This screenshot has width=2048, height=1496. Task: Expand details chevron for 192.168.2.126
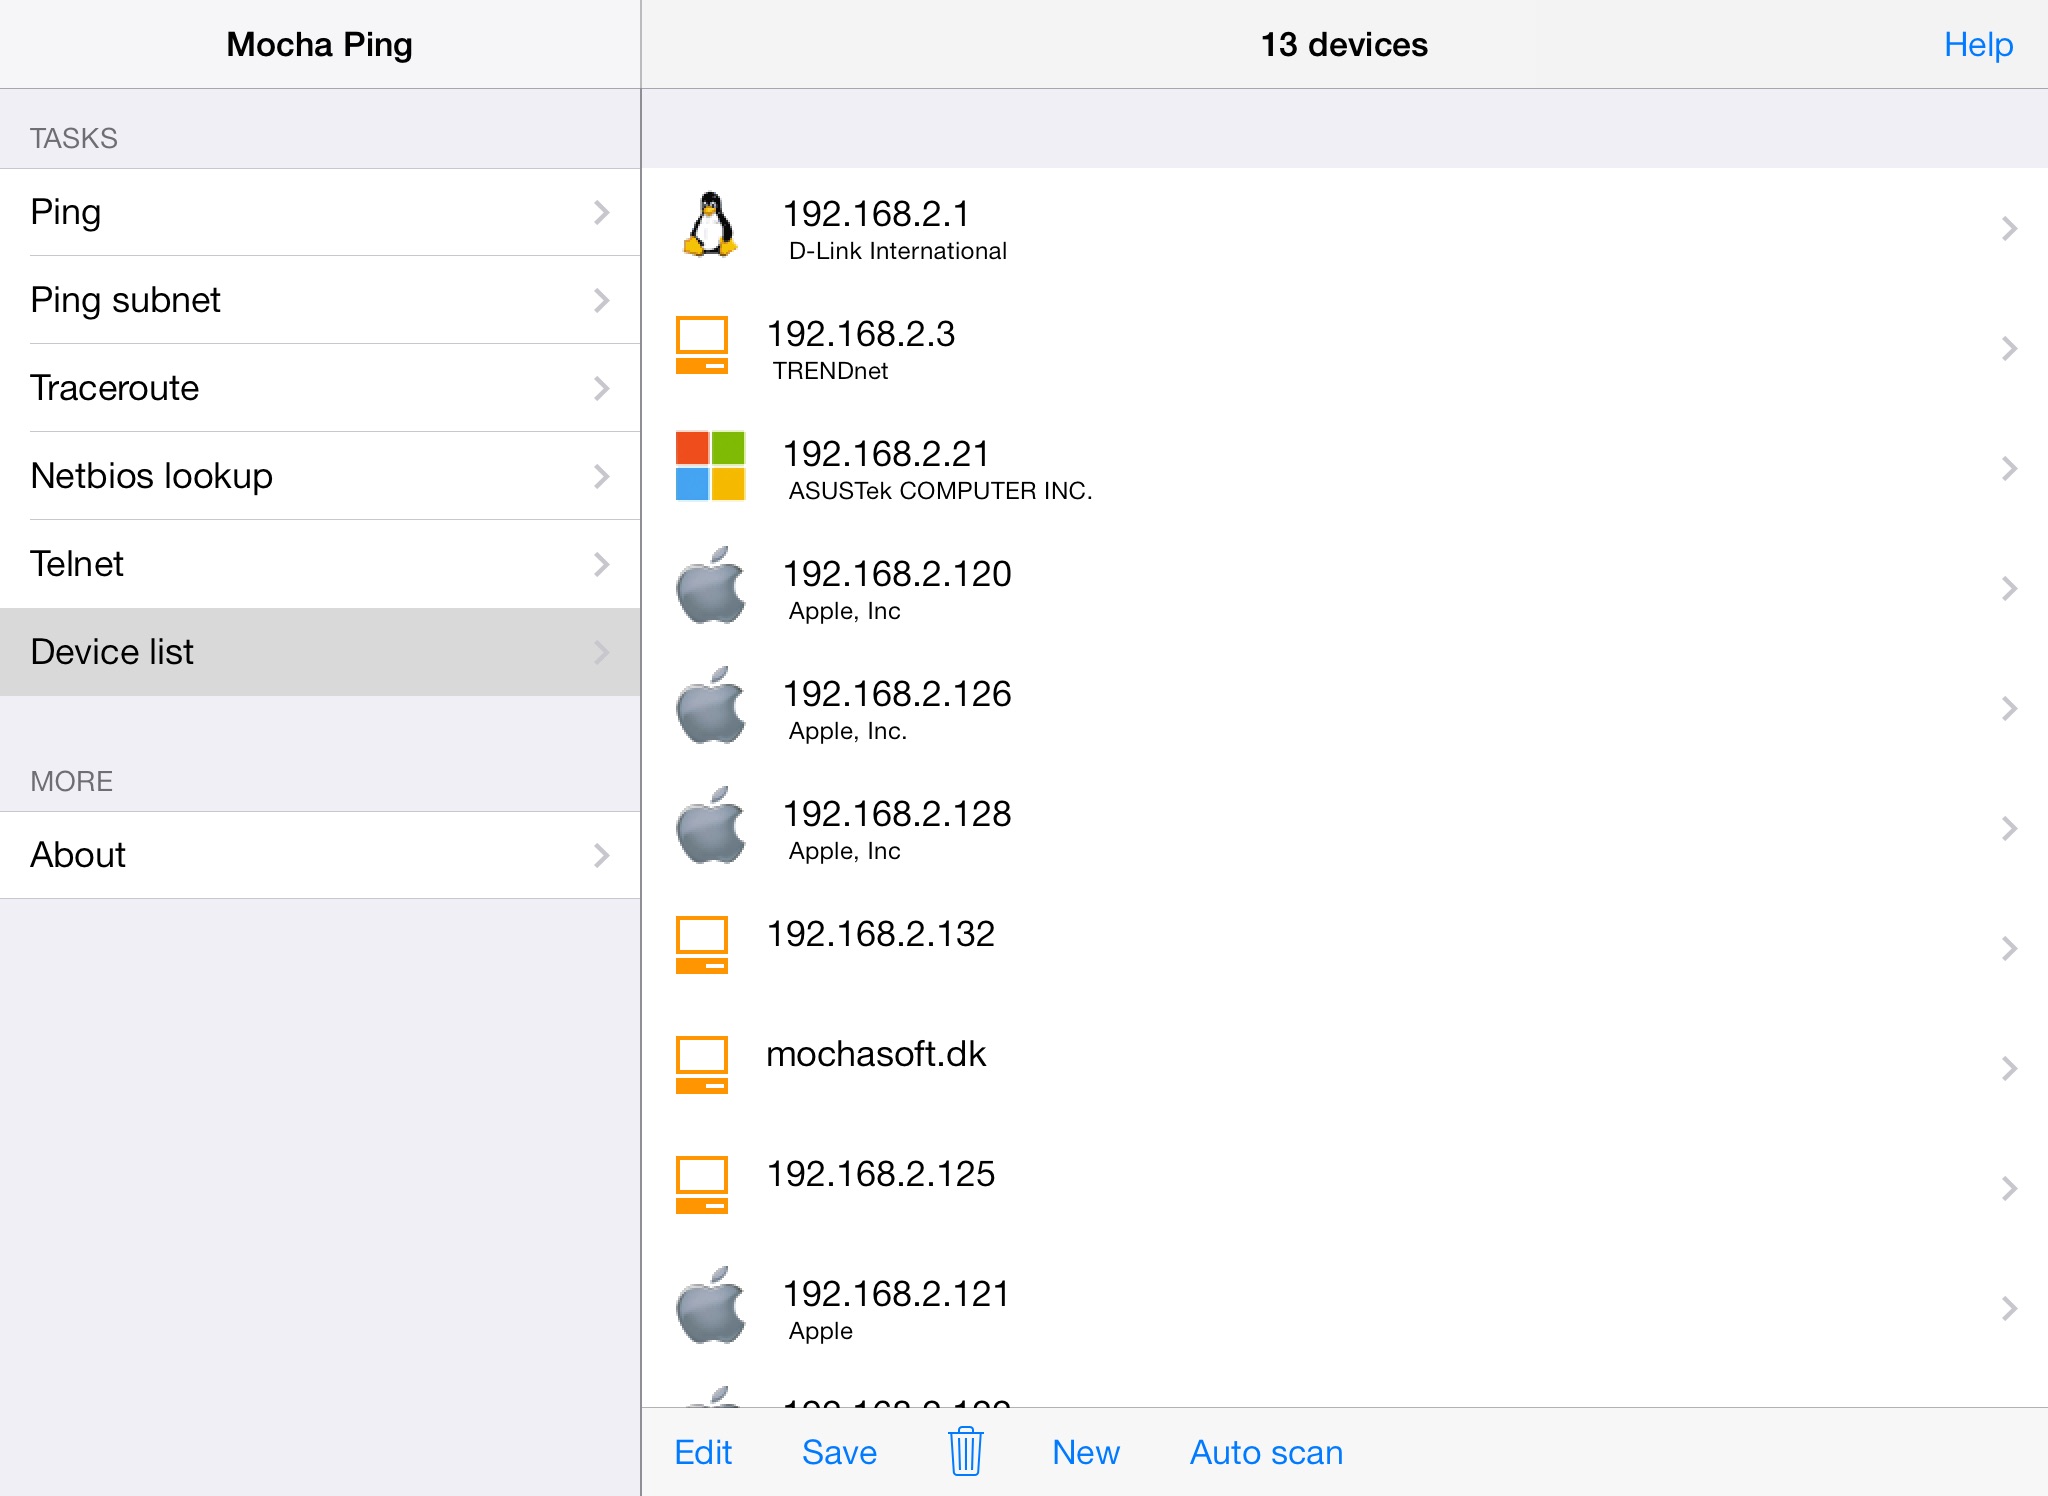2009,709
